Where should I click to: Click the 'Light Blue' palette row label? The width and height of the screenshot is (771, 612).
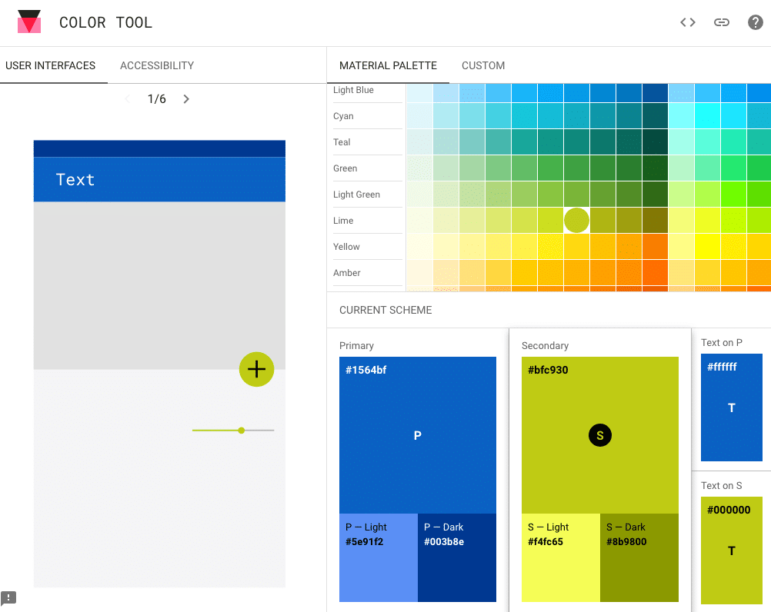coord(353,90)
